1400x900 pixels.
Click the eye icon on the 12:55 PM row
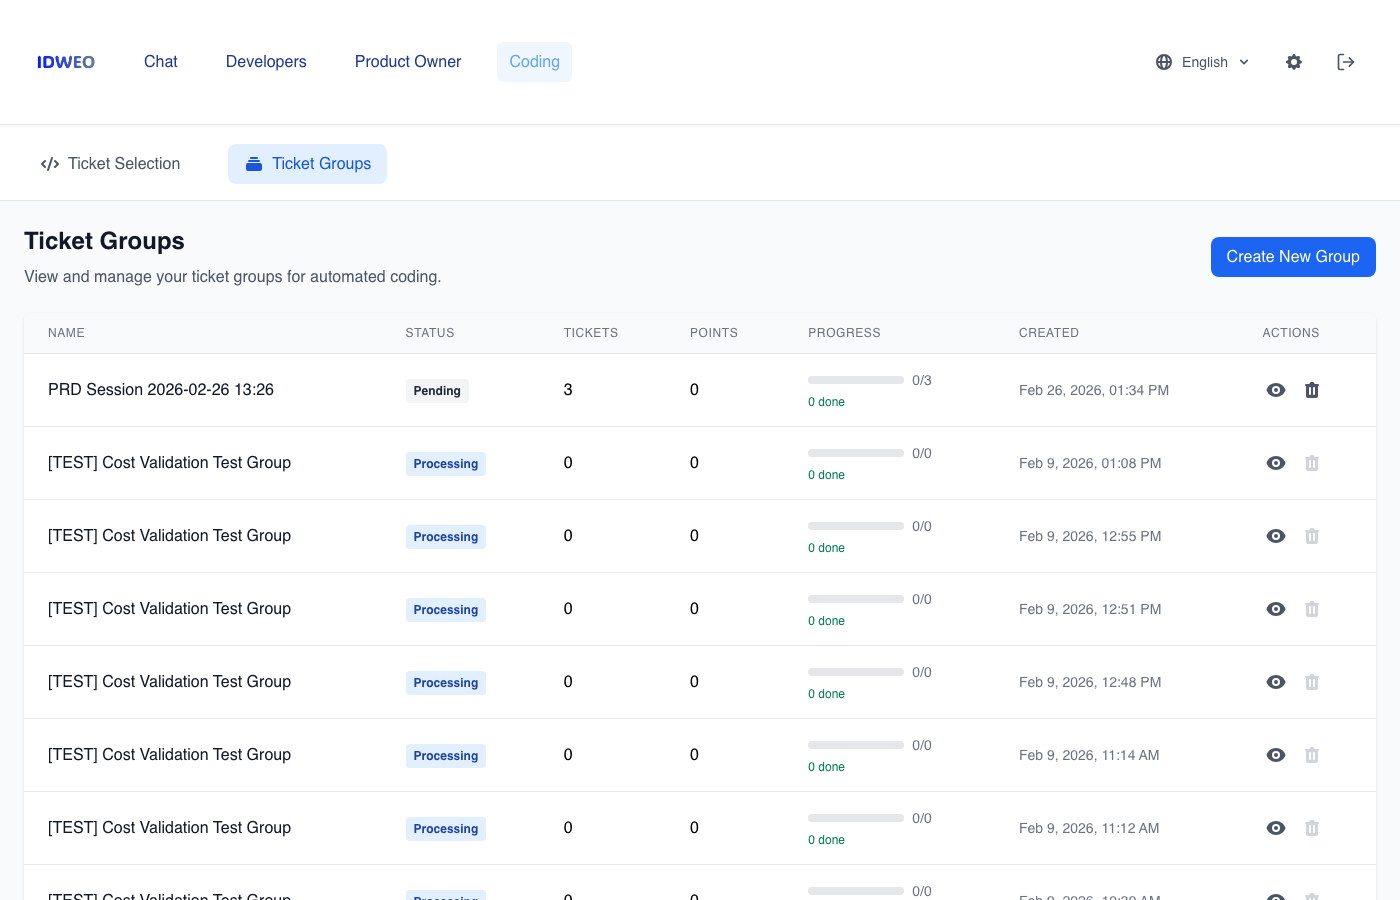pos(1276,536)
